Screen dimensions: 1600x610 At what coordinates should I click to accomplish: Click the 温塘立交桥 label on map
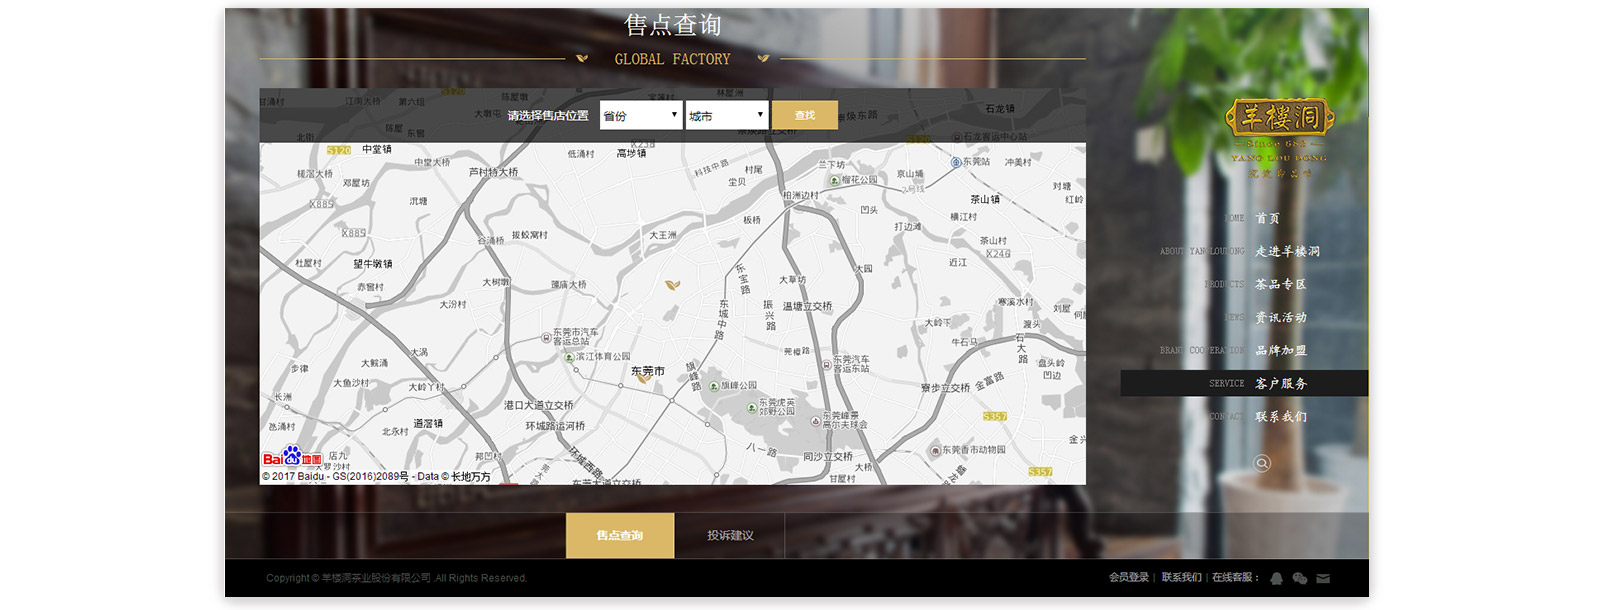807,307
